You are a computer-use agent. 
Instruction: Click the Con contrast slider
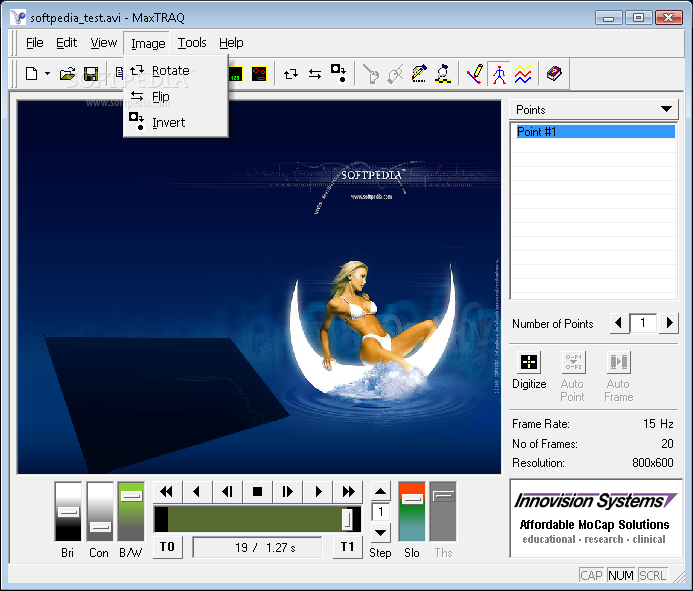(x=100, y=511)
